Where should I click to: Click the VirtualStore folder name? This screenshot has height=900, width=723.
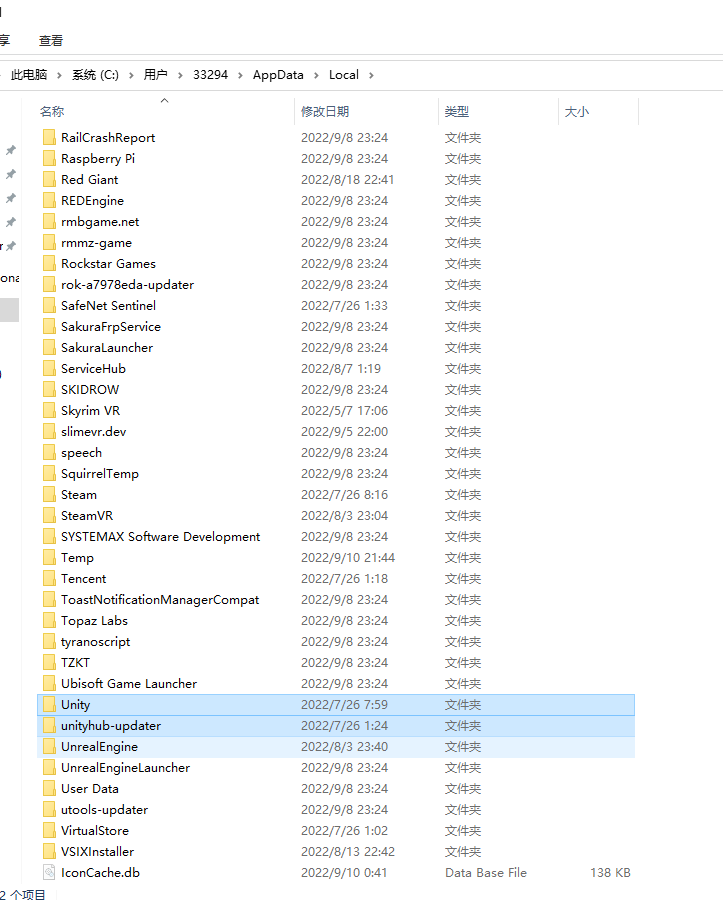(x=95, y=831)
